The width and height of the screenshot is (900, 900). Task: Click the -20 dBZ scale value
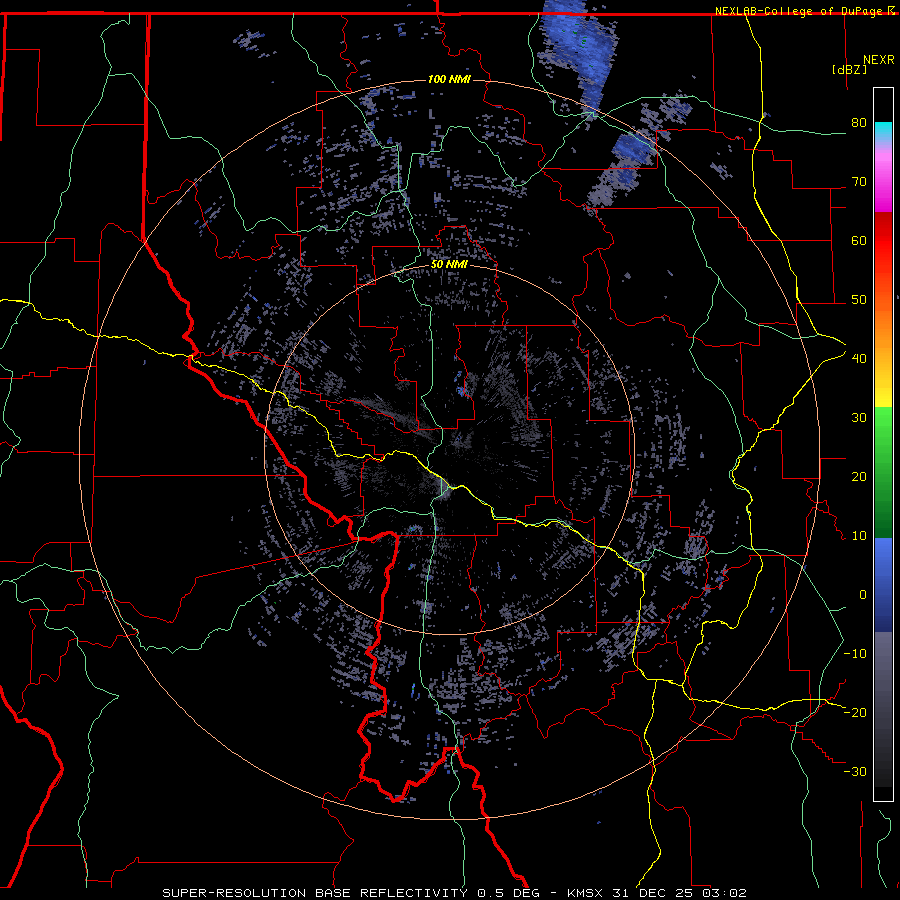pos(855,712)
